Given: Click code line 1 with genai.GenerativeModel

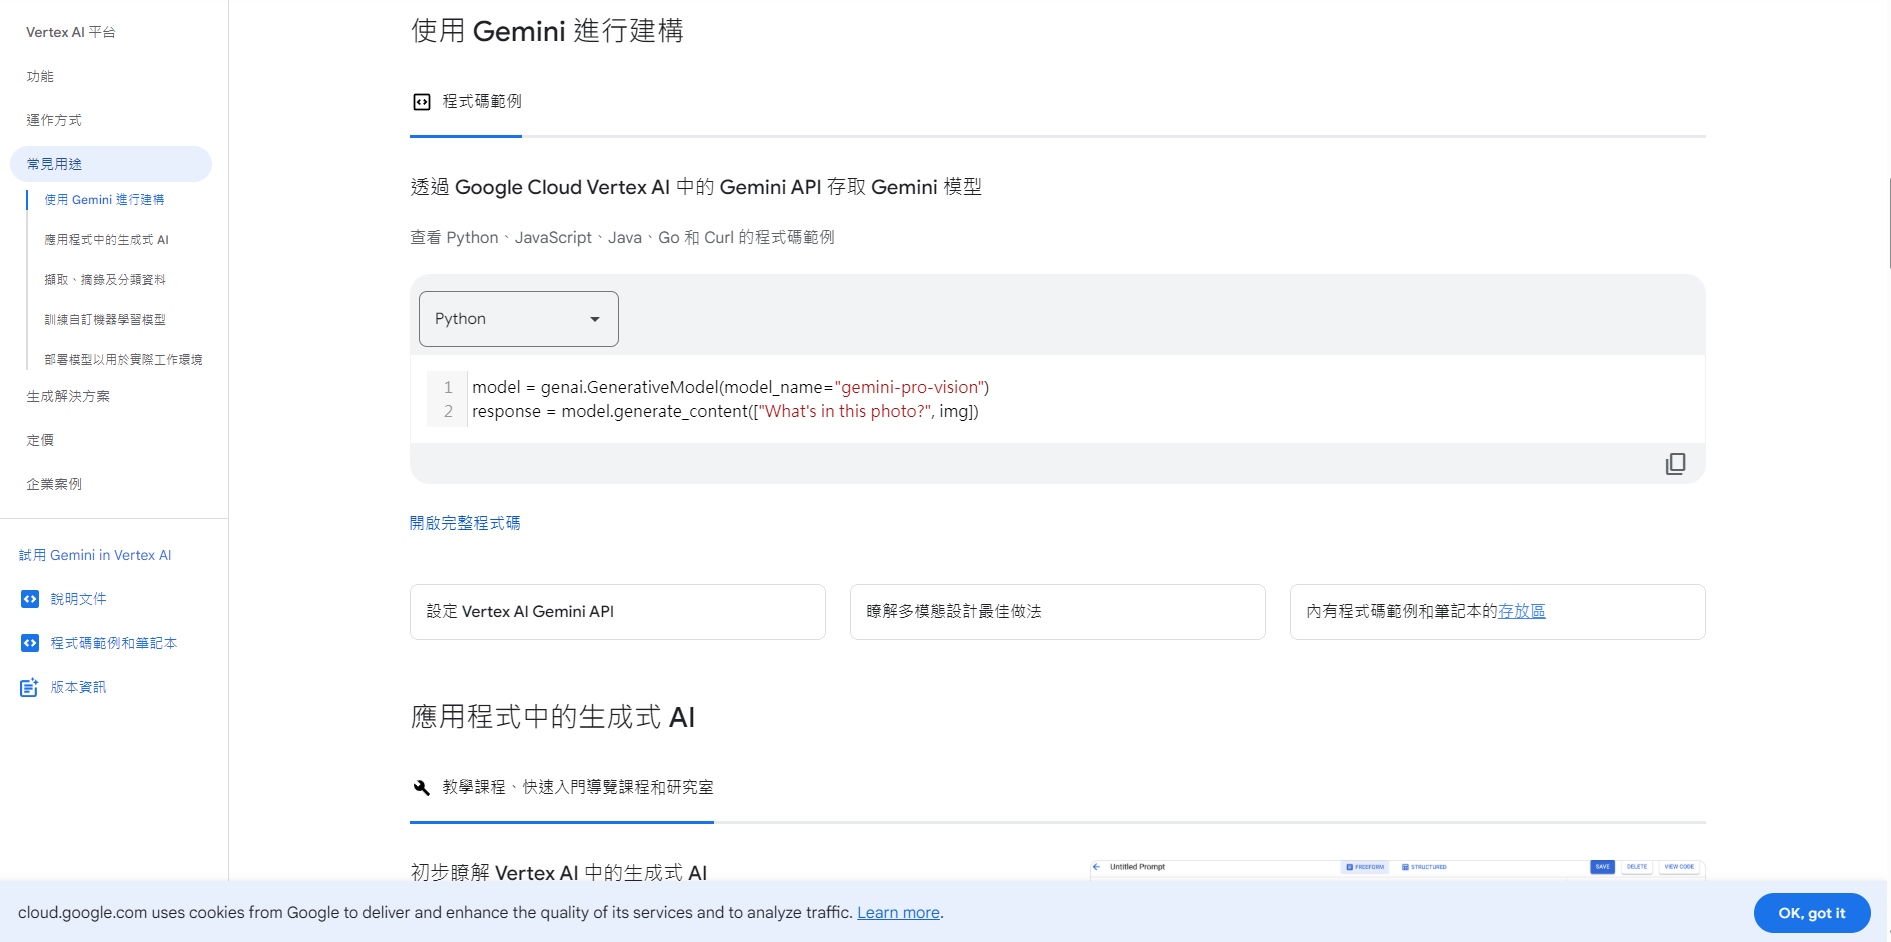Looking at the screenshot, I should pos(730,387).
